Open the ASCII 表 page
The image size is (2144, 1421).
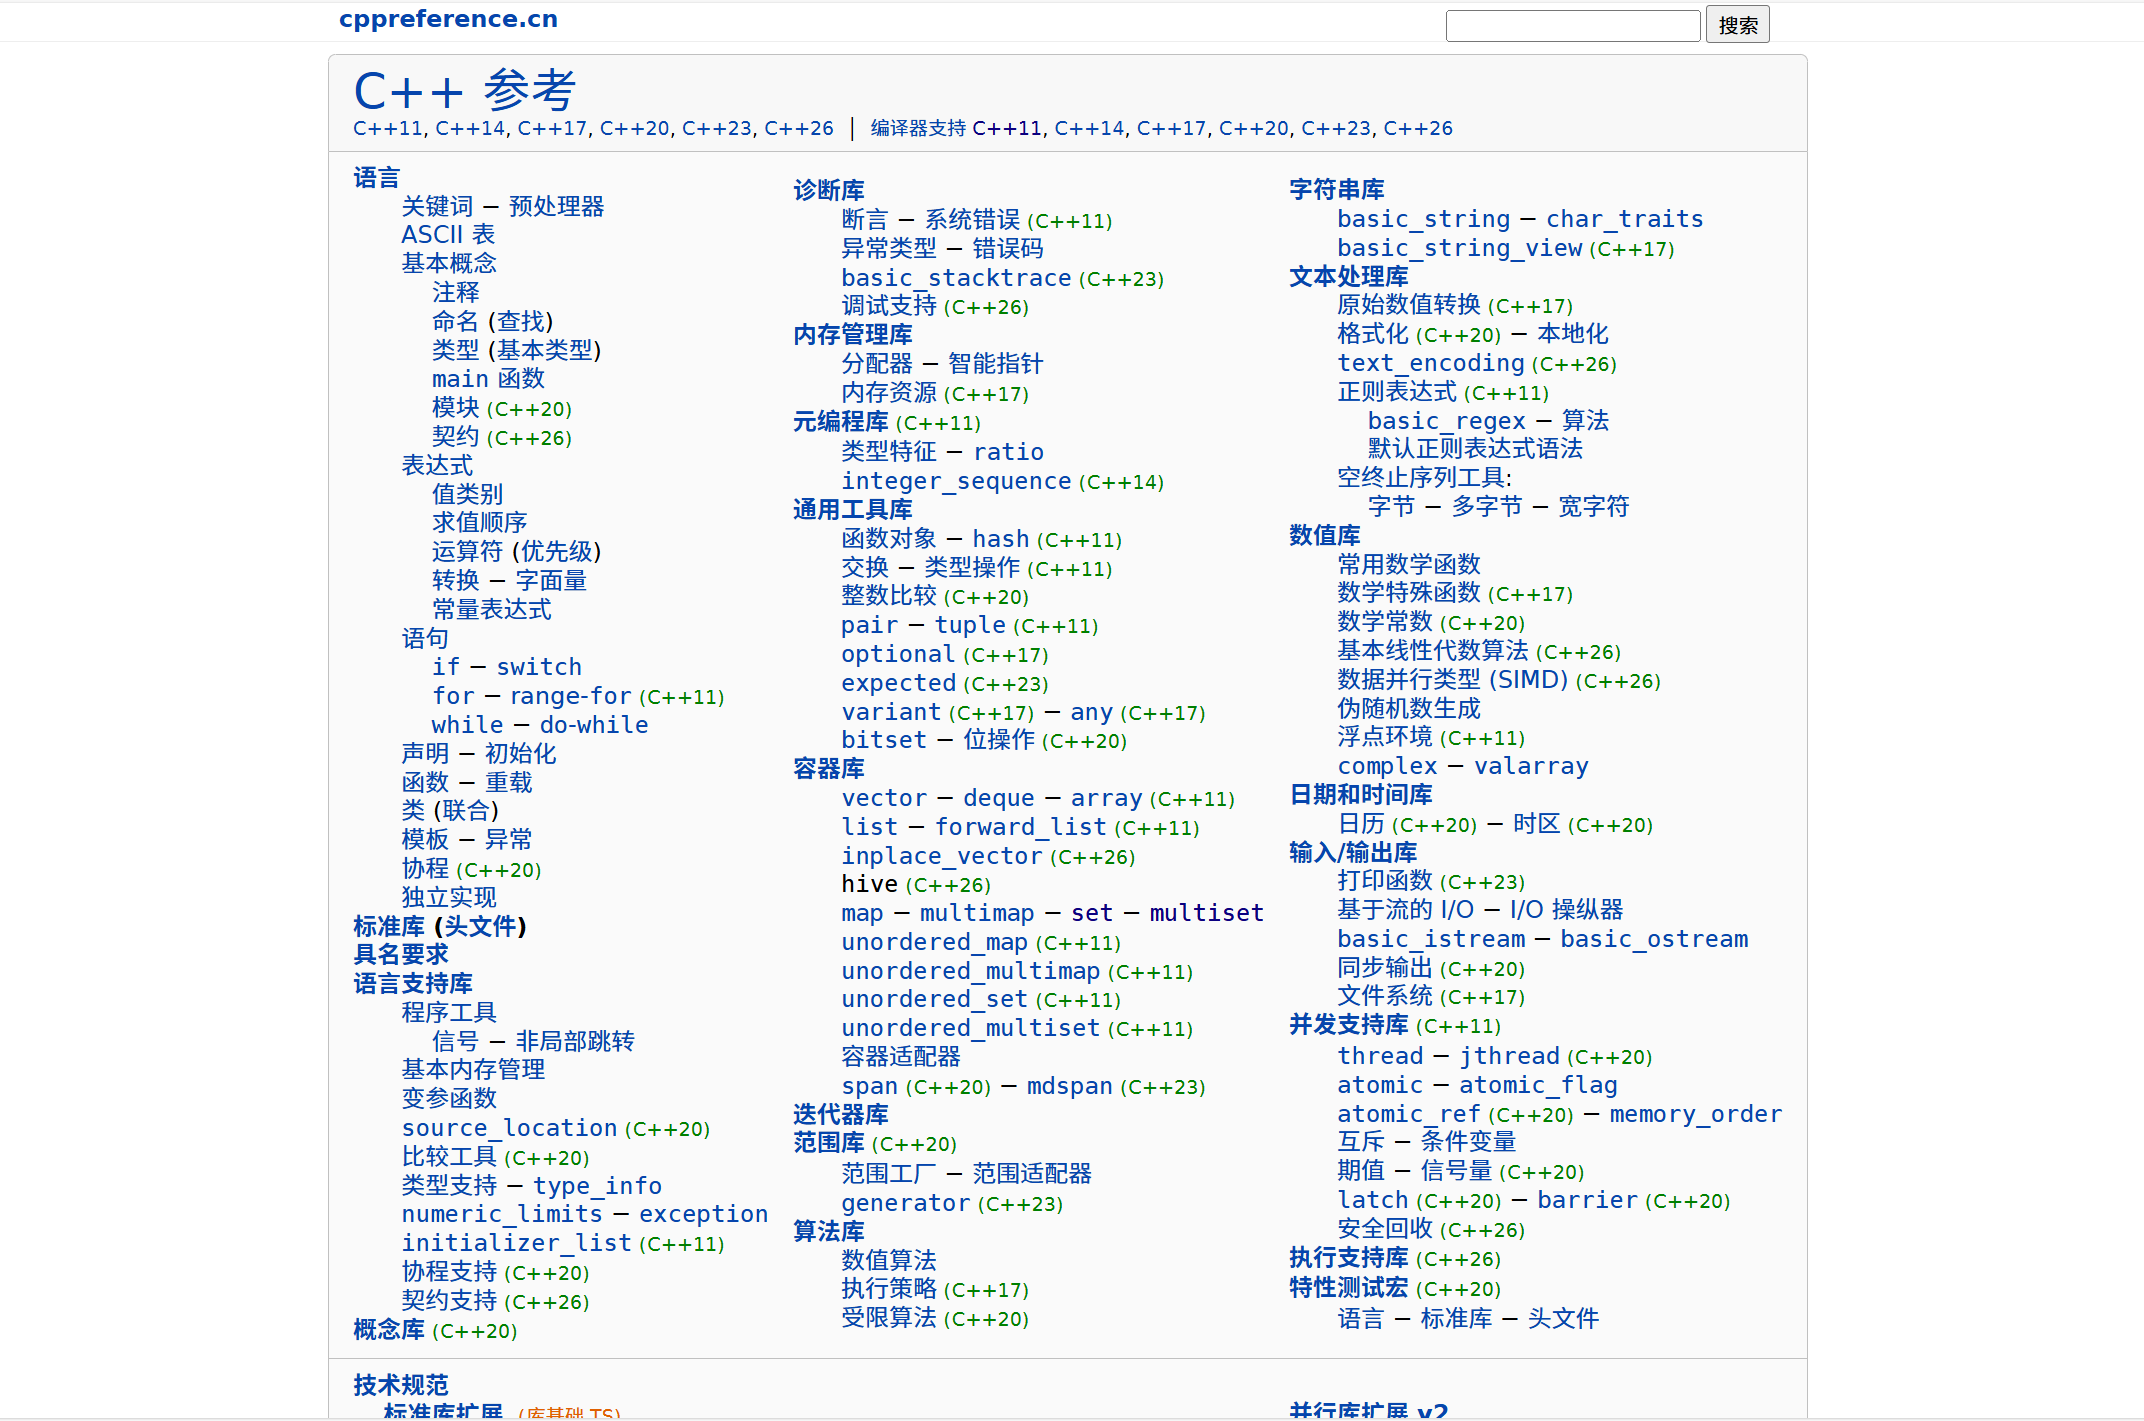(x=447, y=235)
